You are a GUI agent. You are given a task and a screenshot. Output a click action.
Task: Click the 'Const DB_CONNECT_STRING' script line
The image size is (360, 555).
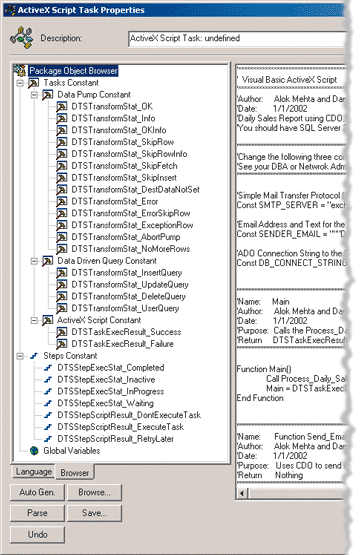(x=291, y=263)
